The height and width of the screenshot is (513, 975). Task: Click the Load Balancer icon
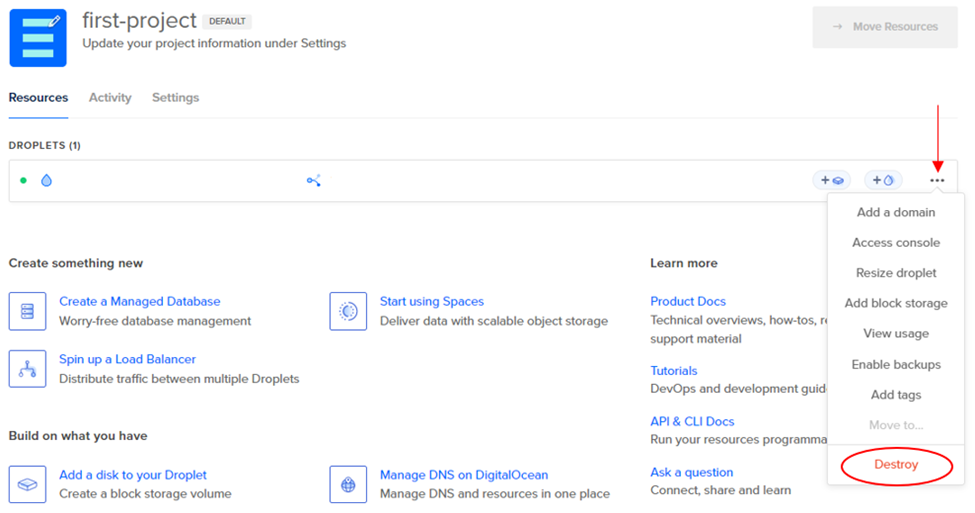click(x=27, y=369)
